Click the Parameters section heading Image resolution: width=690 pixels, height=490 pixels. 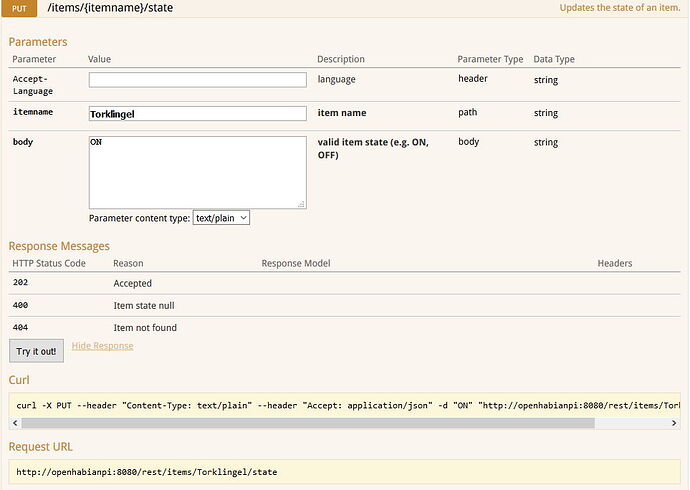click(x=38, y=42)
